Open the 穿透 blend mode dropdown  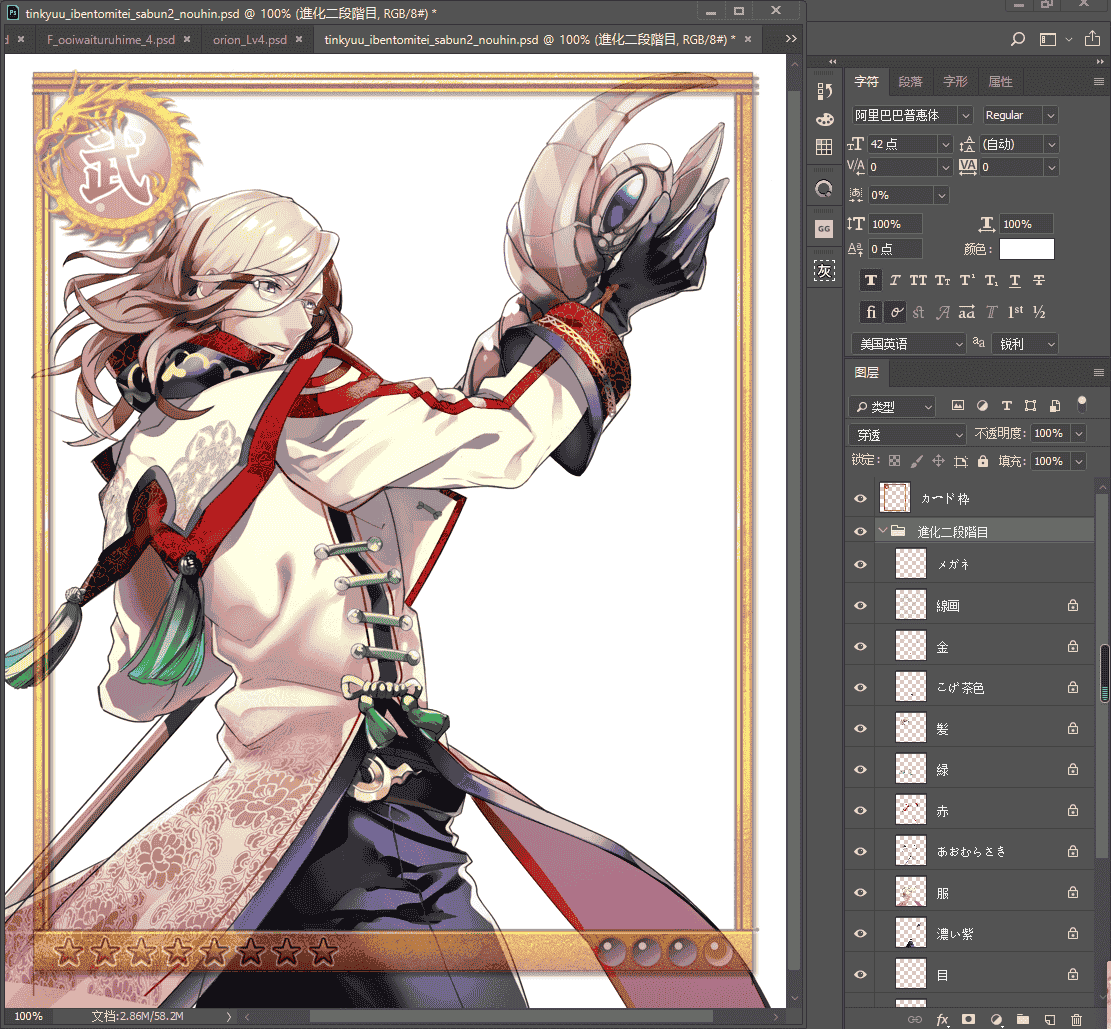coord(907,434)
